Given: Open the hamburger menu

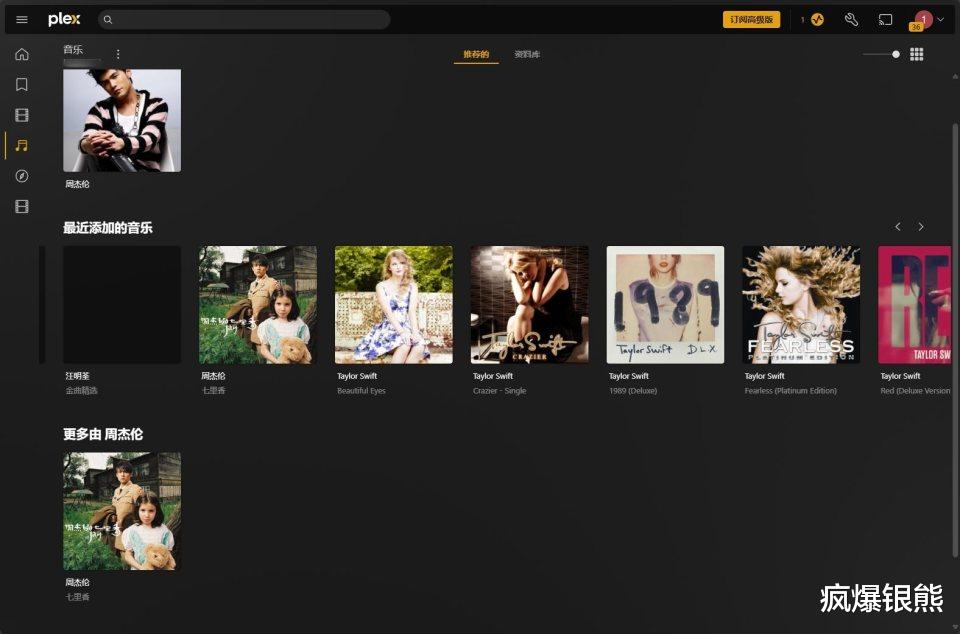Looking at the screenshot, I should click(21, 20).
